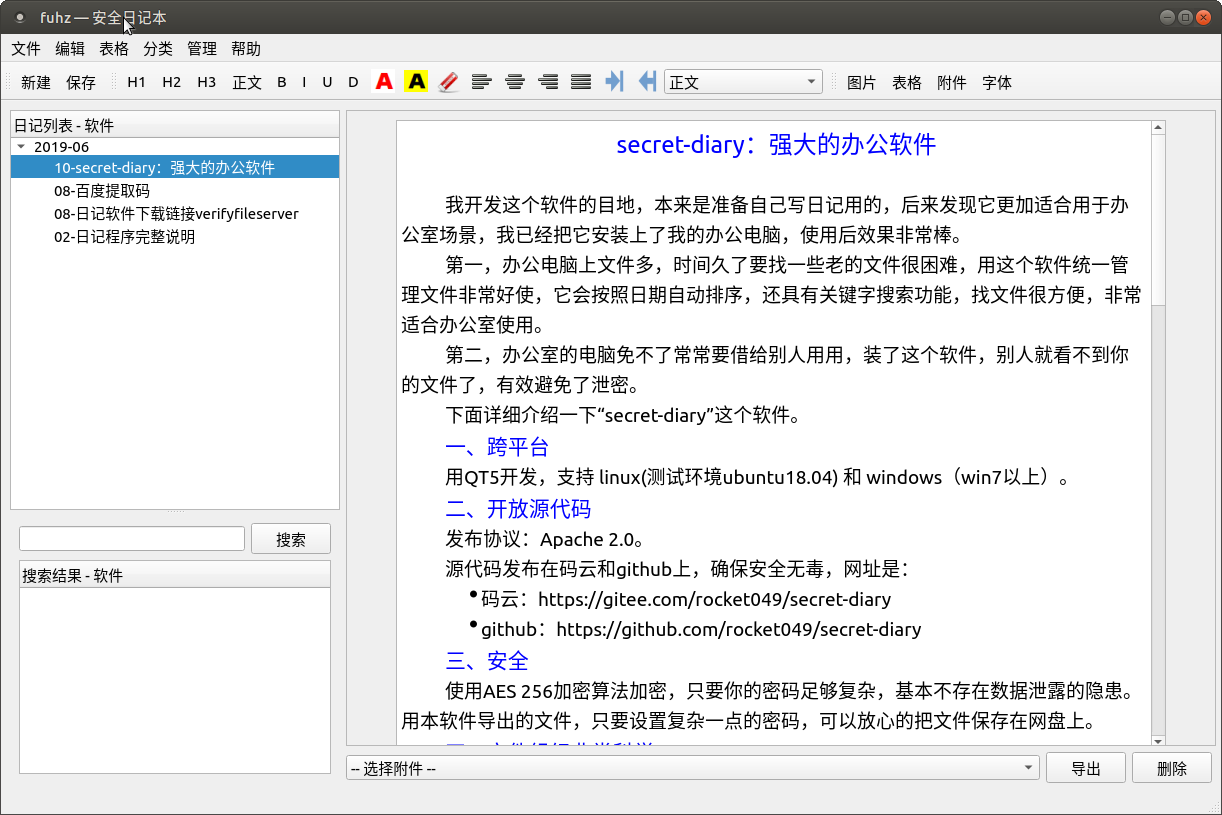Click the search keyword input field
This screenshot has height=815, width=1222.
(132, 539)
